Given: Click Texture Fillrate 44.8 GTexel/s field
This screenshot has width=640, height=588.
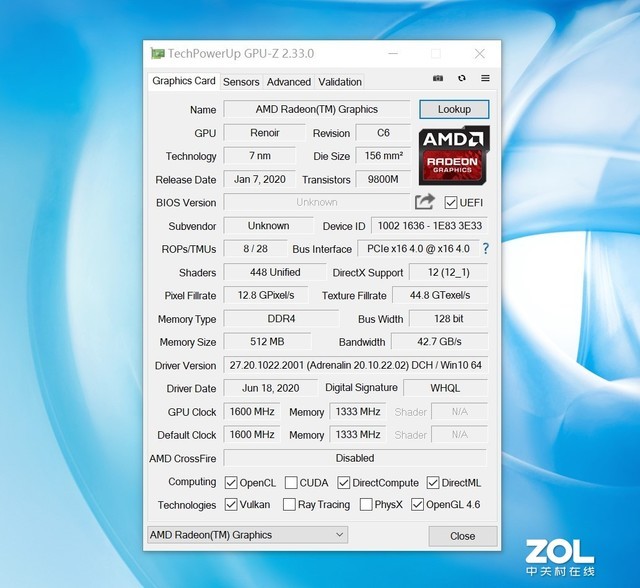Looking at the screenshot, I should [440, 295].
